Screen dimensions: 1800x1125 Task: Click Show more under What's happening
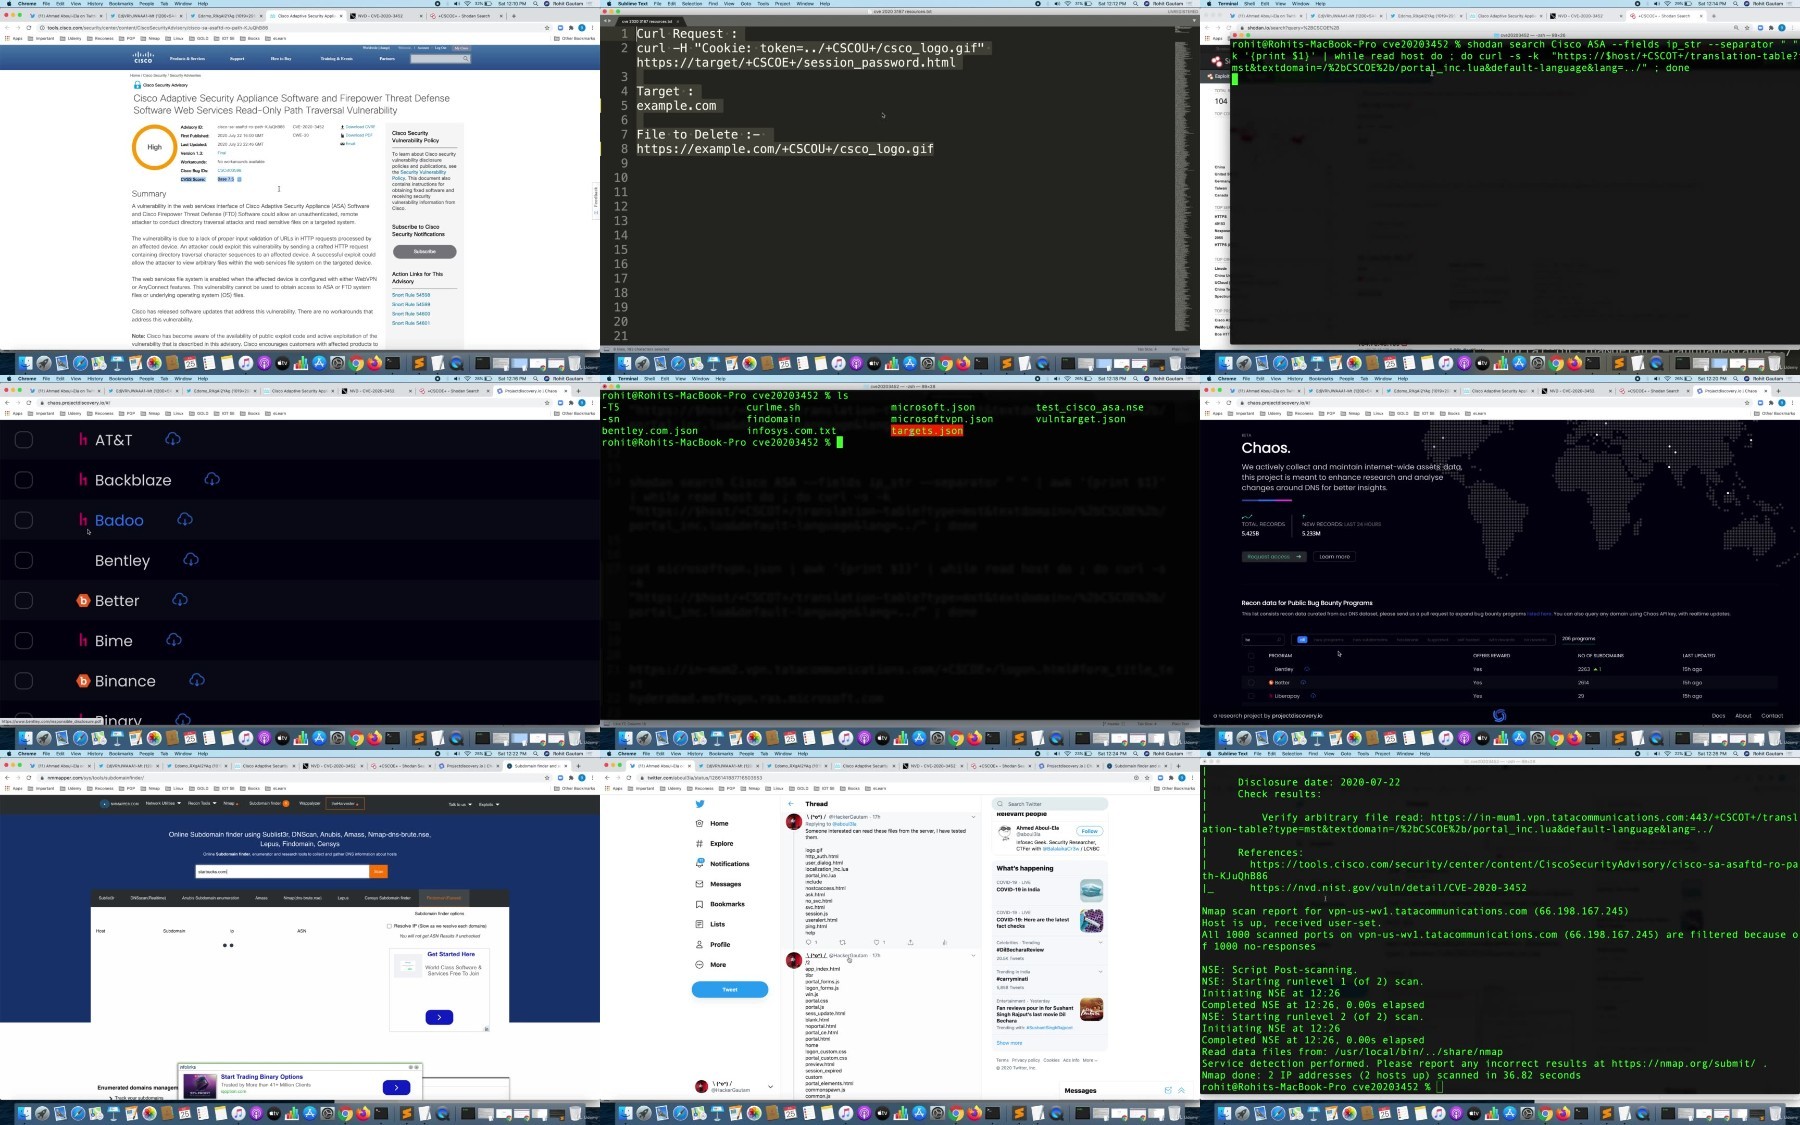tap(1009, 1043)
